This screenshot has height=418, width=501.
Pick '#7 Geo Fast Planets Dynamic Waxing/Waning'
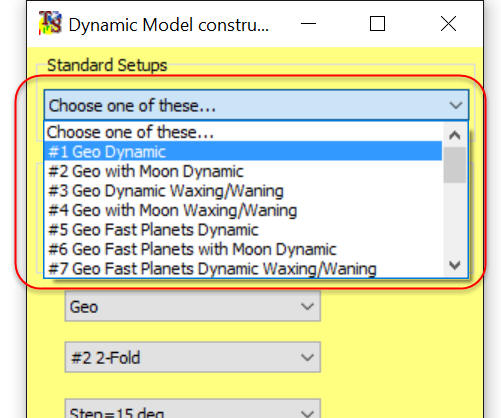(x=243, y=269)
